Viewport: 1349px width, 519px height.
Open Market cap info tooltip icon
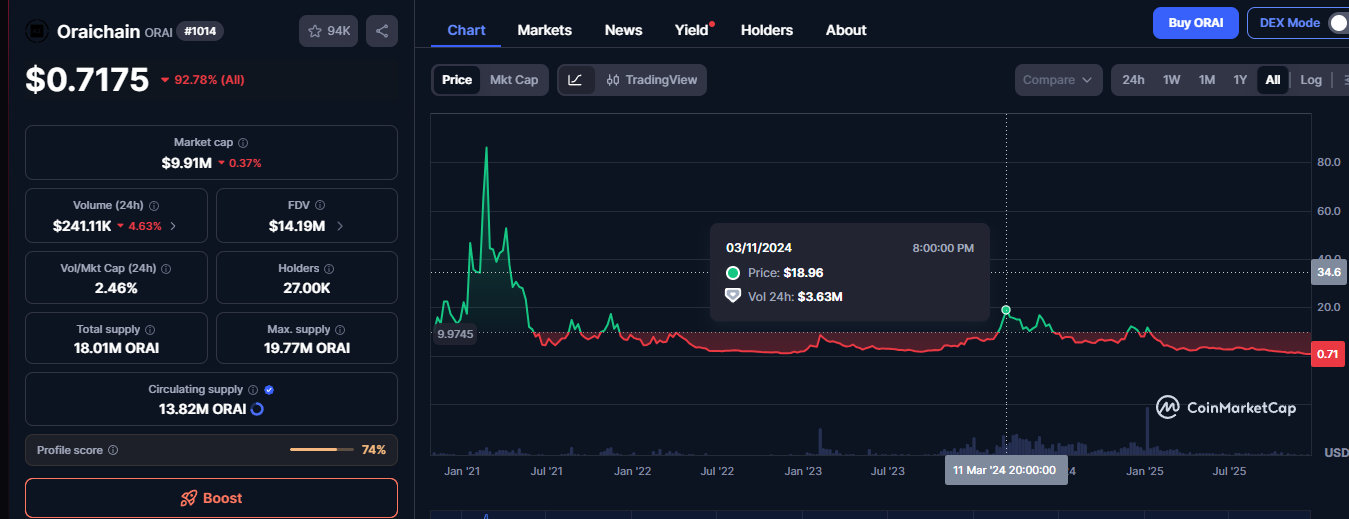[x=243, y=143]
